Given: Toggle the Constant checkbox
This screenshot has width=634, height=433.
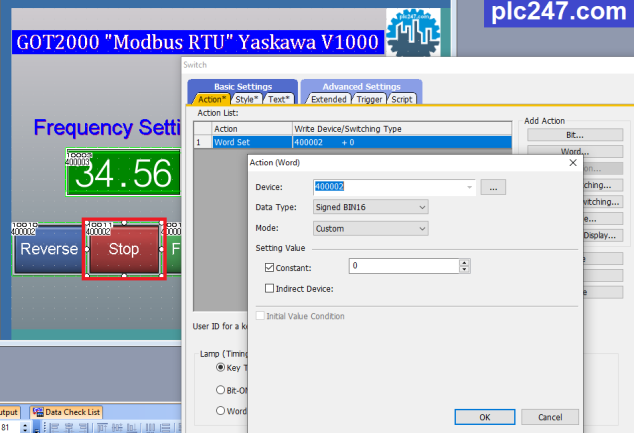Looking at the screenshot, I should [269, 267].
